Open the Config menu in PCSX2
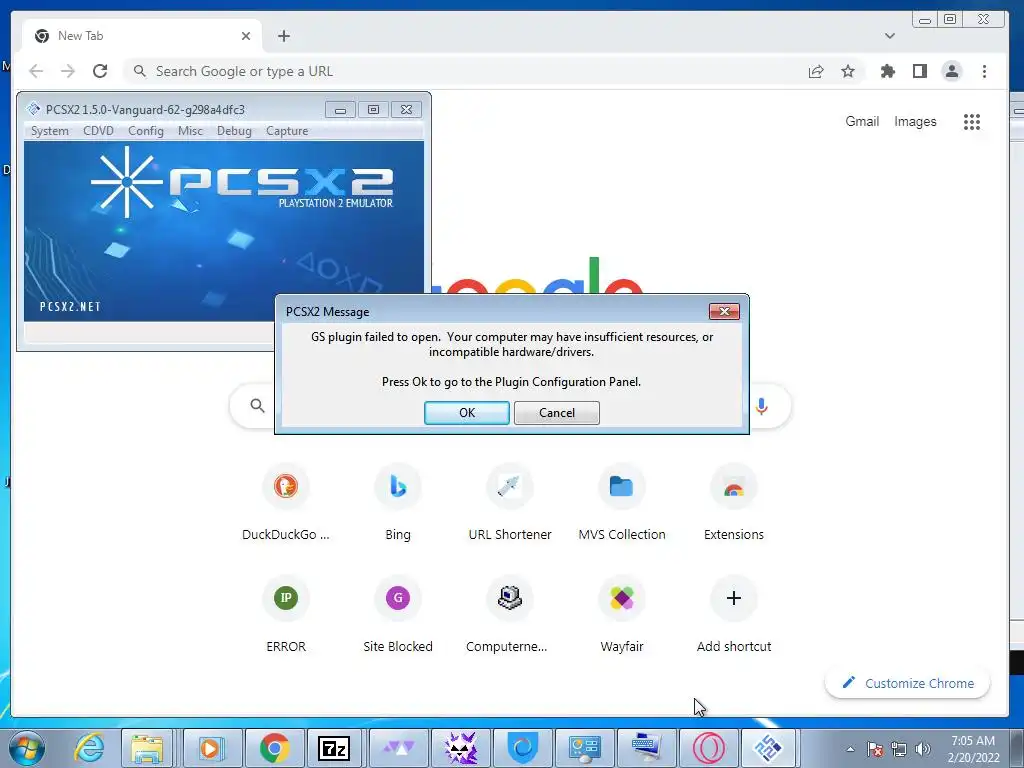 [x=146, y=131]
